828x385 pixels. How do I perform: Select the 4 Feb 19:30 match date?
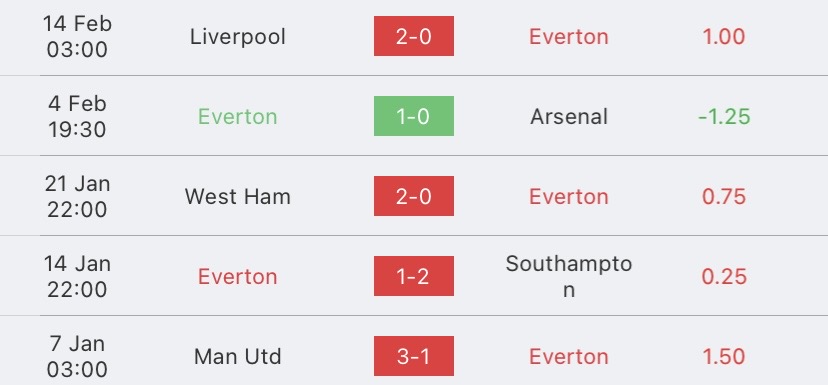[x=77, y=116]
